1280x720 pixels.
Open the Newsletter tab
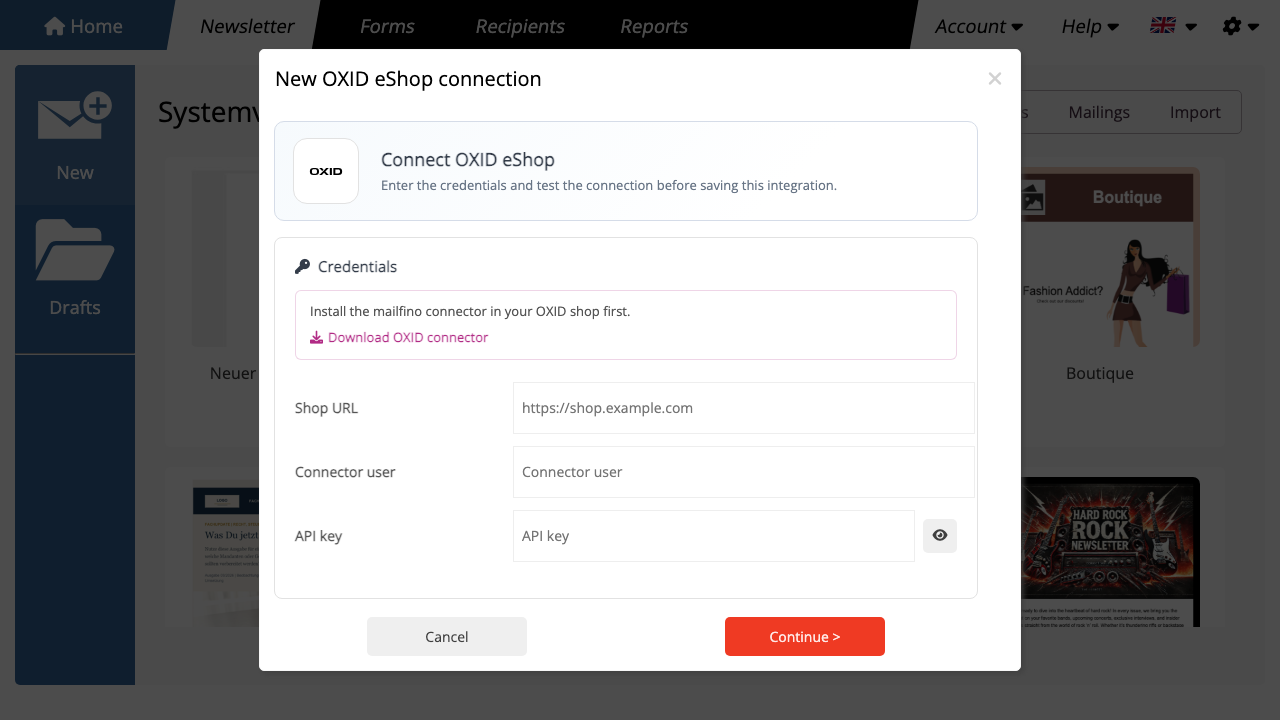(x=247, y=26)
